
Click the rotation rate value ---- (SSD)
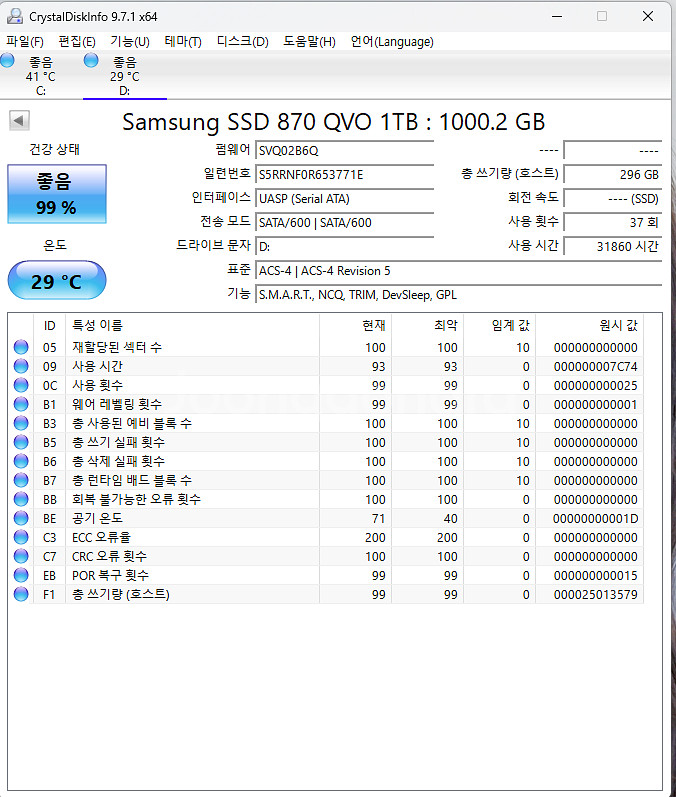[x=612, y=199]
